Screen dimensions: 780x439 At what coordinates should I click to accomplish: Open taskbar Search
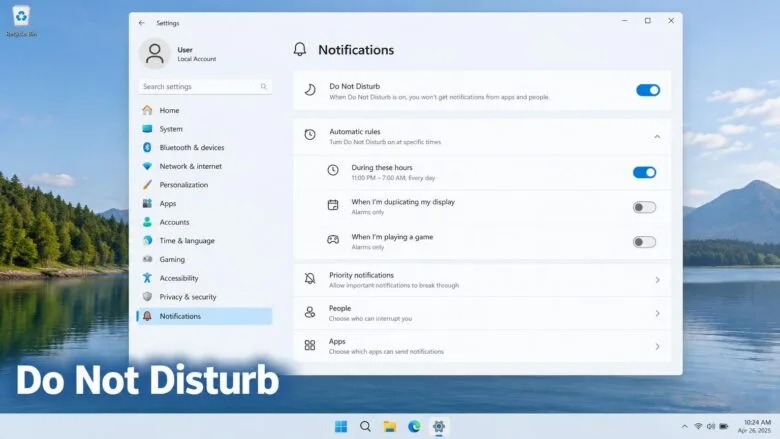(x=365, y=427)
